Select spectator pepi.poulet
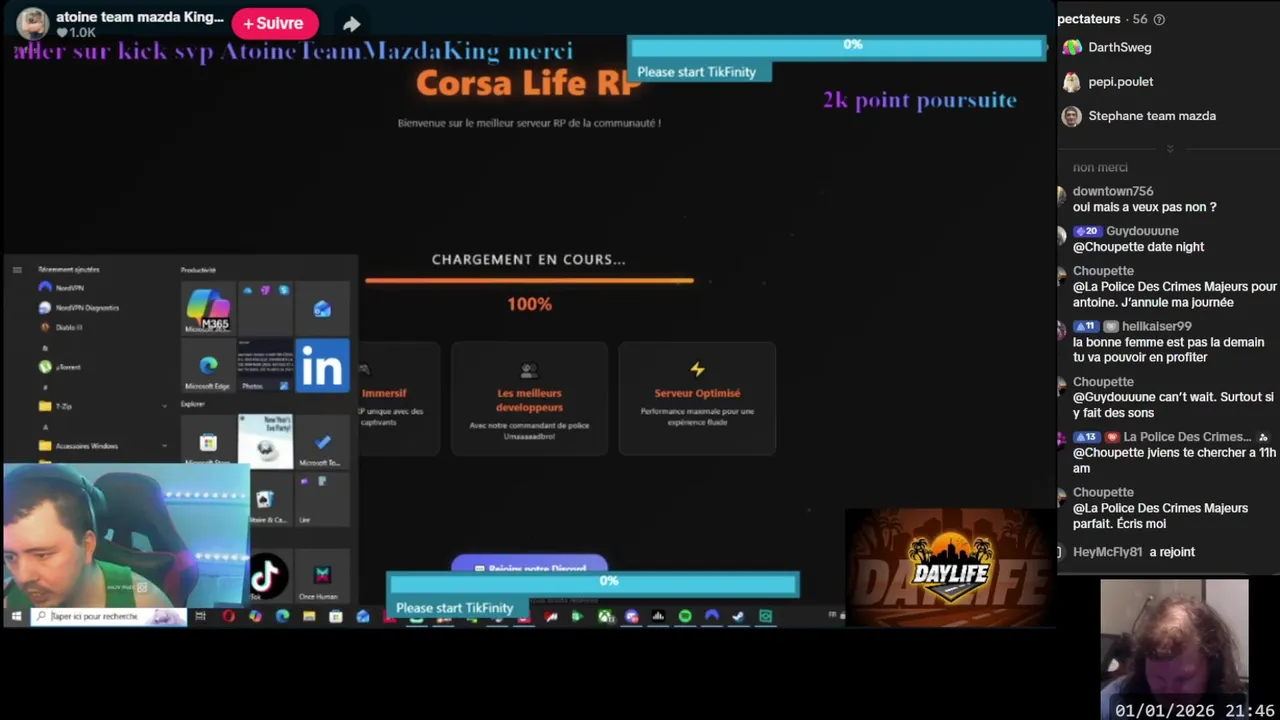 click(x=1120, y=81)
